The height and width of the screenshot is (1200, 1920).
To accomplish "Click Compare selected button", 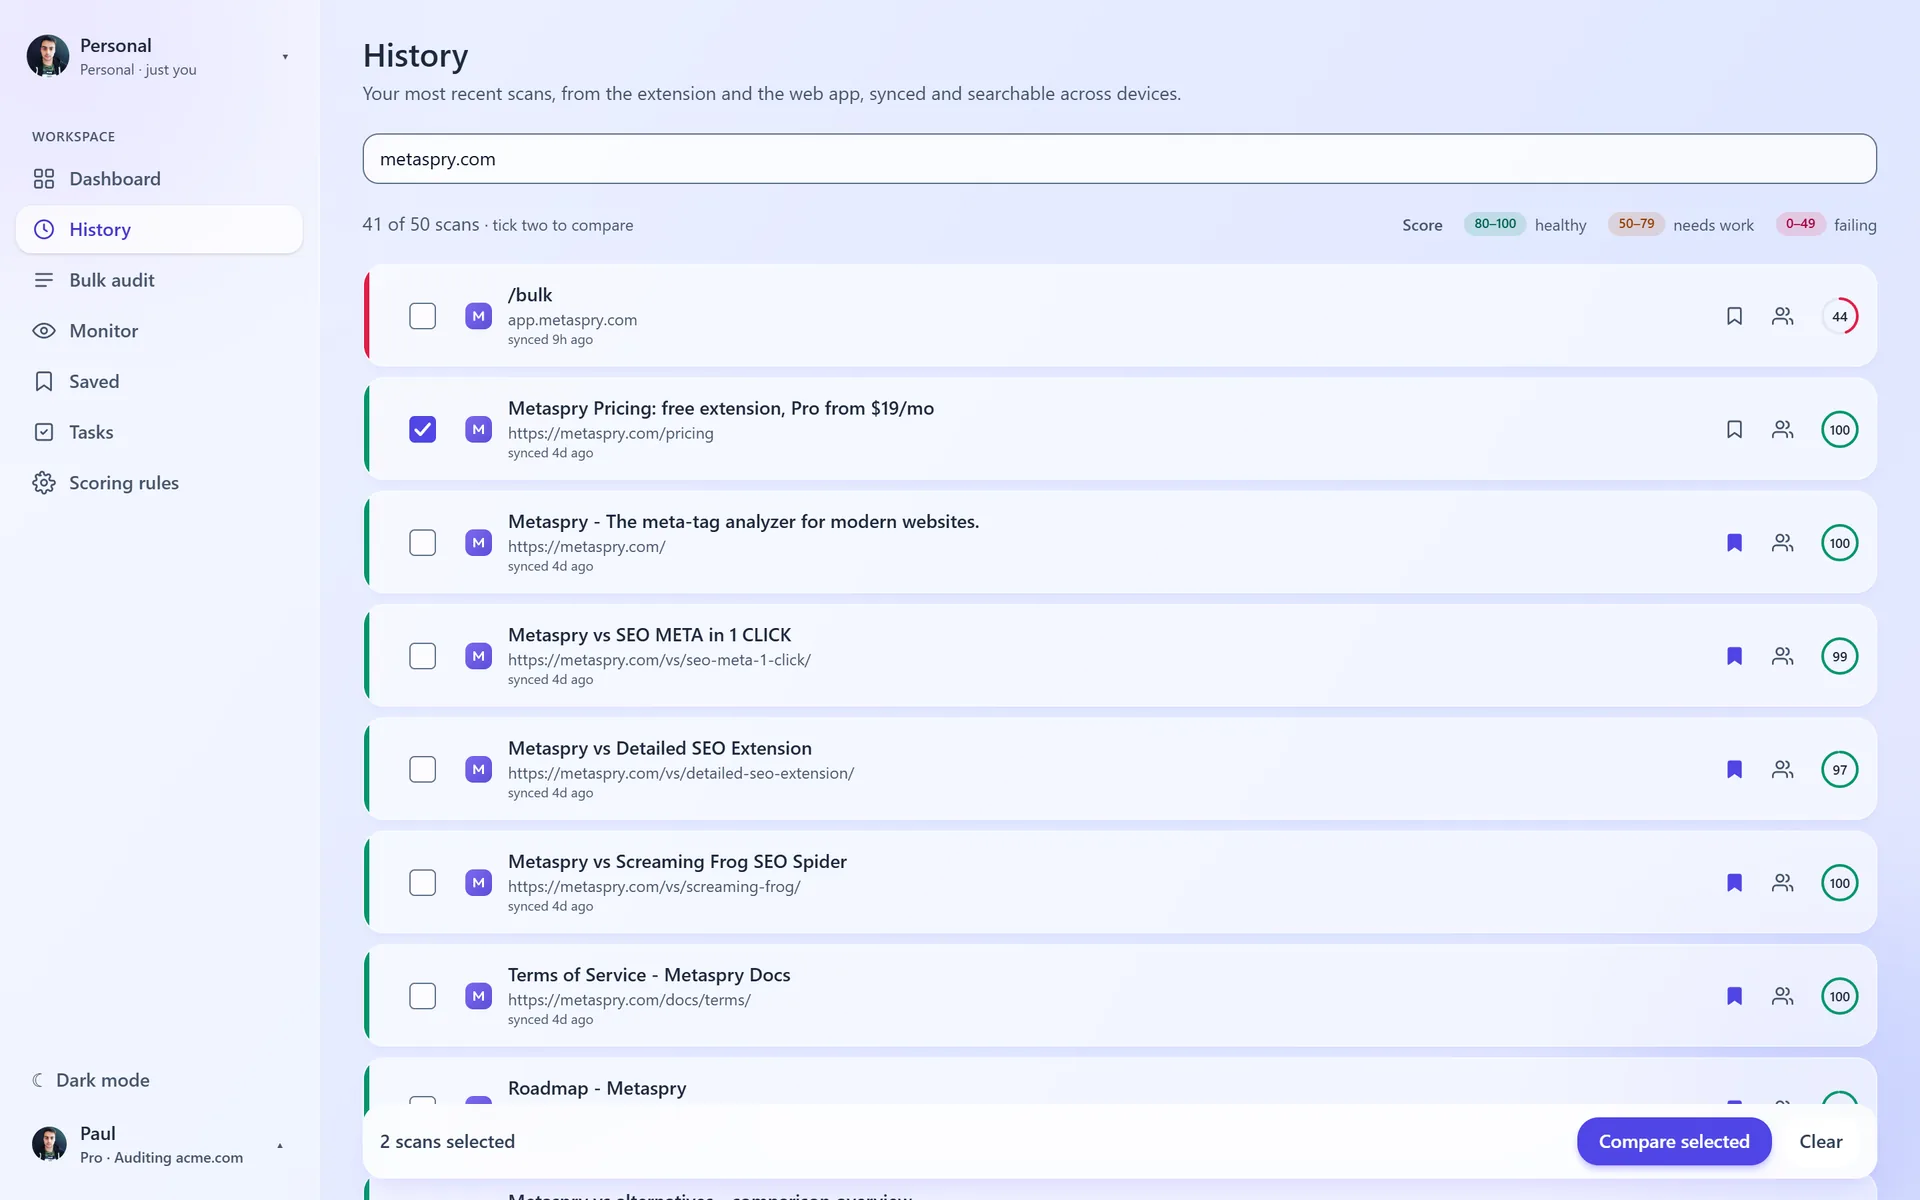I will click(x=1674, y=1141).
